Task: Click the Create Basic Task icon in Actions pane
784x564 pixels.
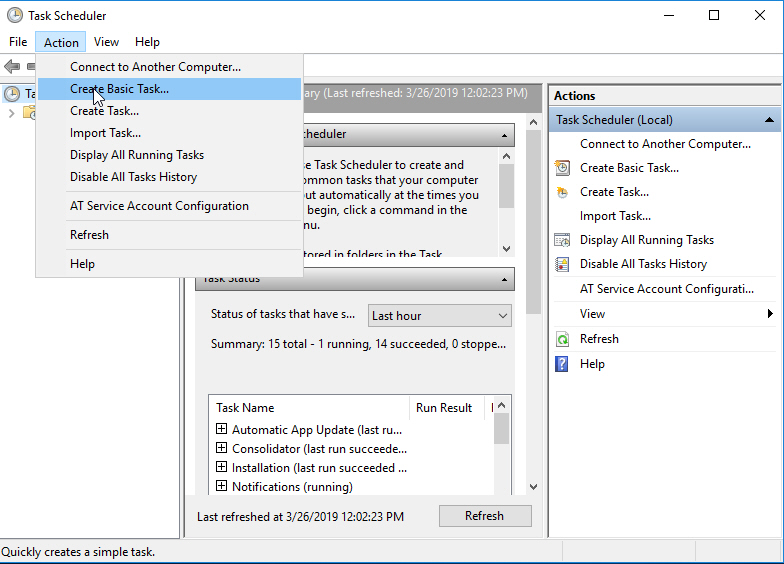Action: (x=562, y=168)
